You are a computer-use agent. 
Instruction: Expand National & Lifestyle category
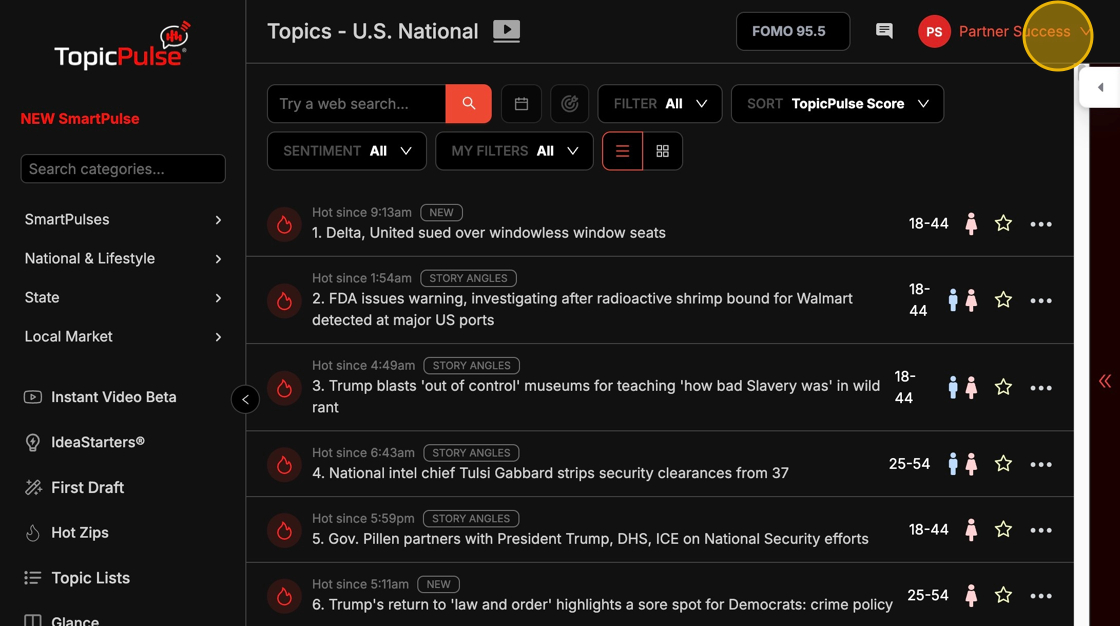coord(123,259)
